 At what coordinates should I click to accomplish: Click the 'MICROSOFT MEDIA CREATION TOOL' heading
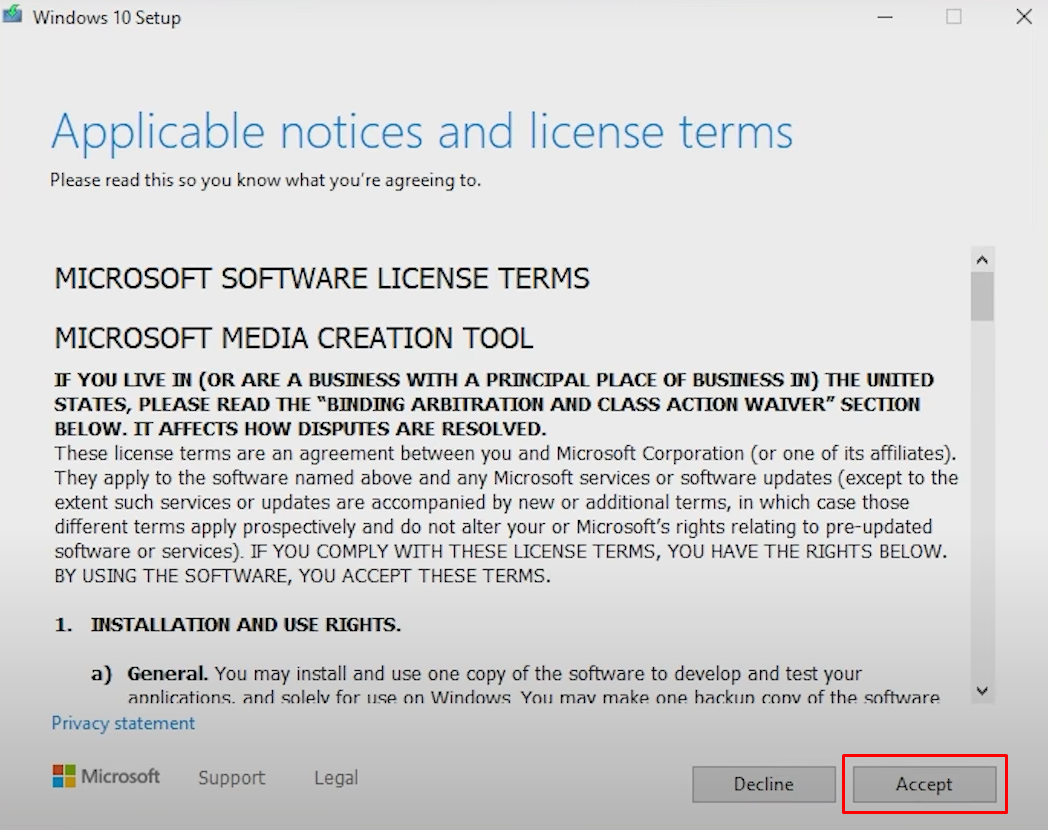pyautogui.click(x=294, y=338)
